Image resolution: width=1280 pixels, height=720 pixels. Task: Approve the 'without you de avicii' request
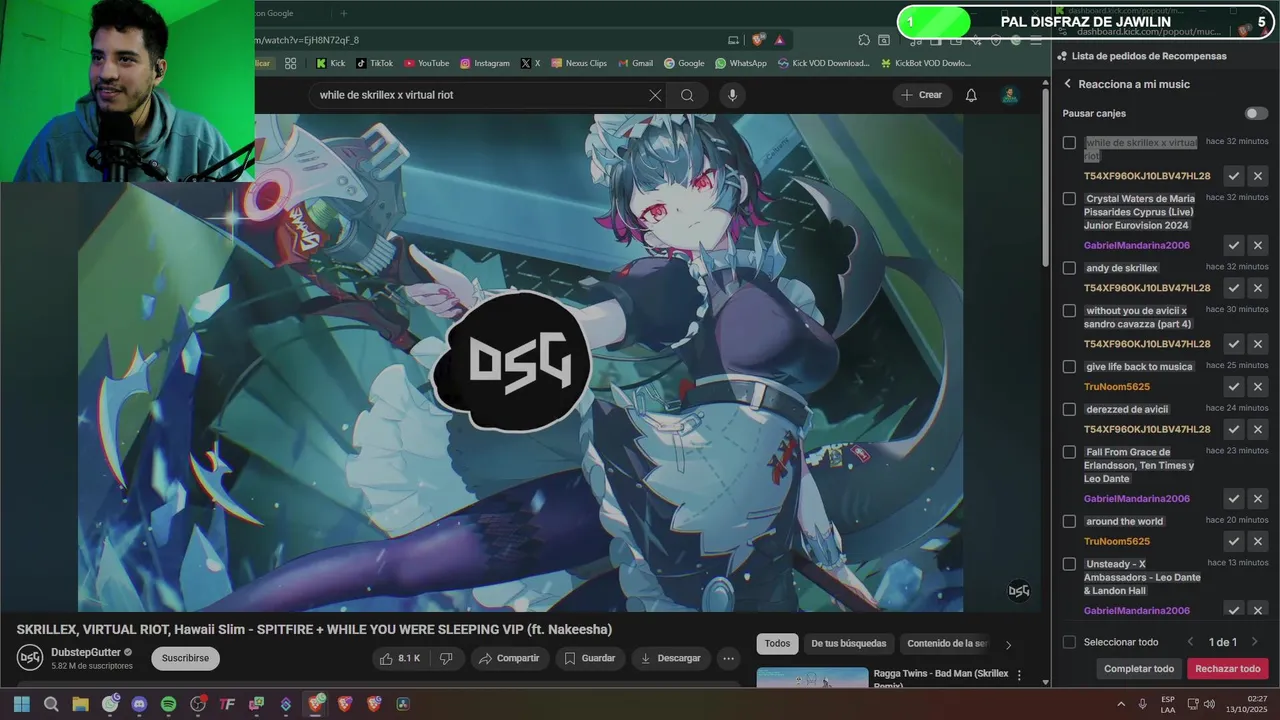point(1234,344)
